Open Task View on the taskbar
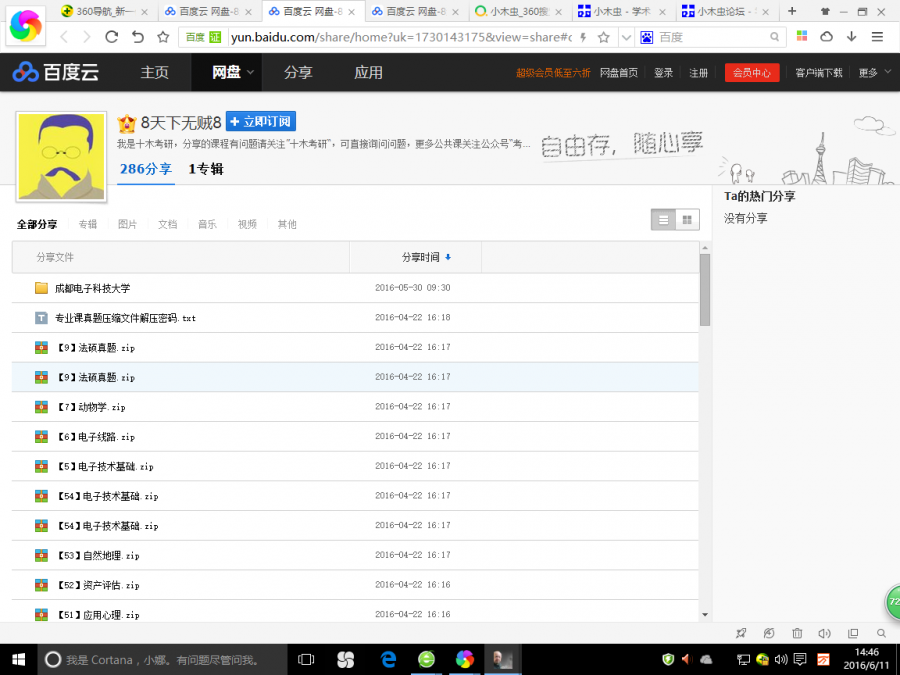 point(306,660)
